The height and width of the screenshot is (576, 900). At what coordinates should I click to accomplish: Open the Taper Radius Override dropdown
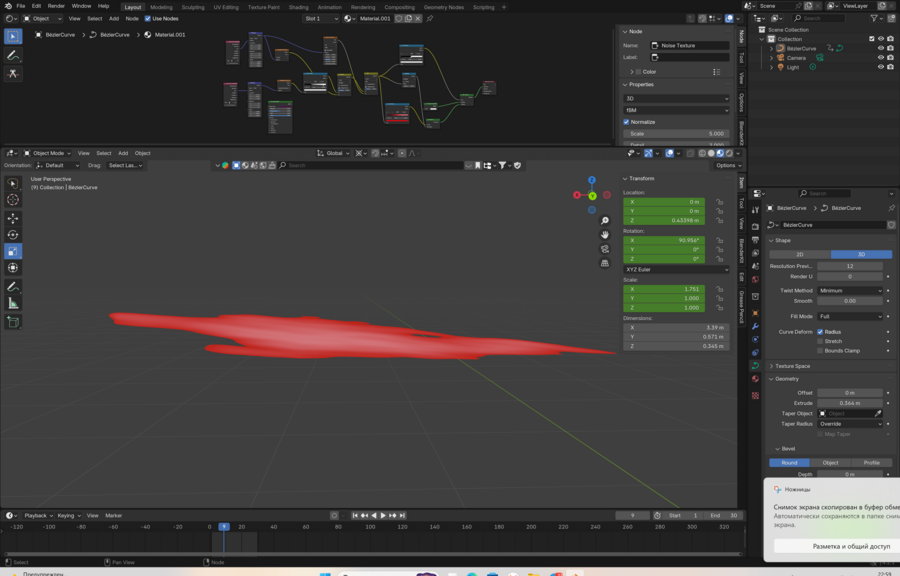(x=850, y=424)
